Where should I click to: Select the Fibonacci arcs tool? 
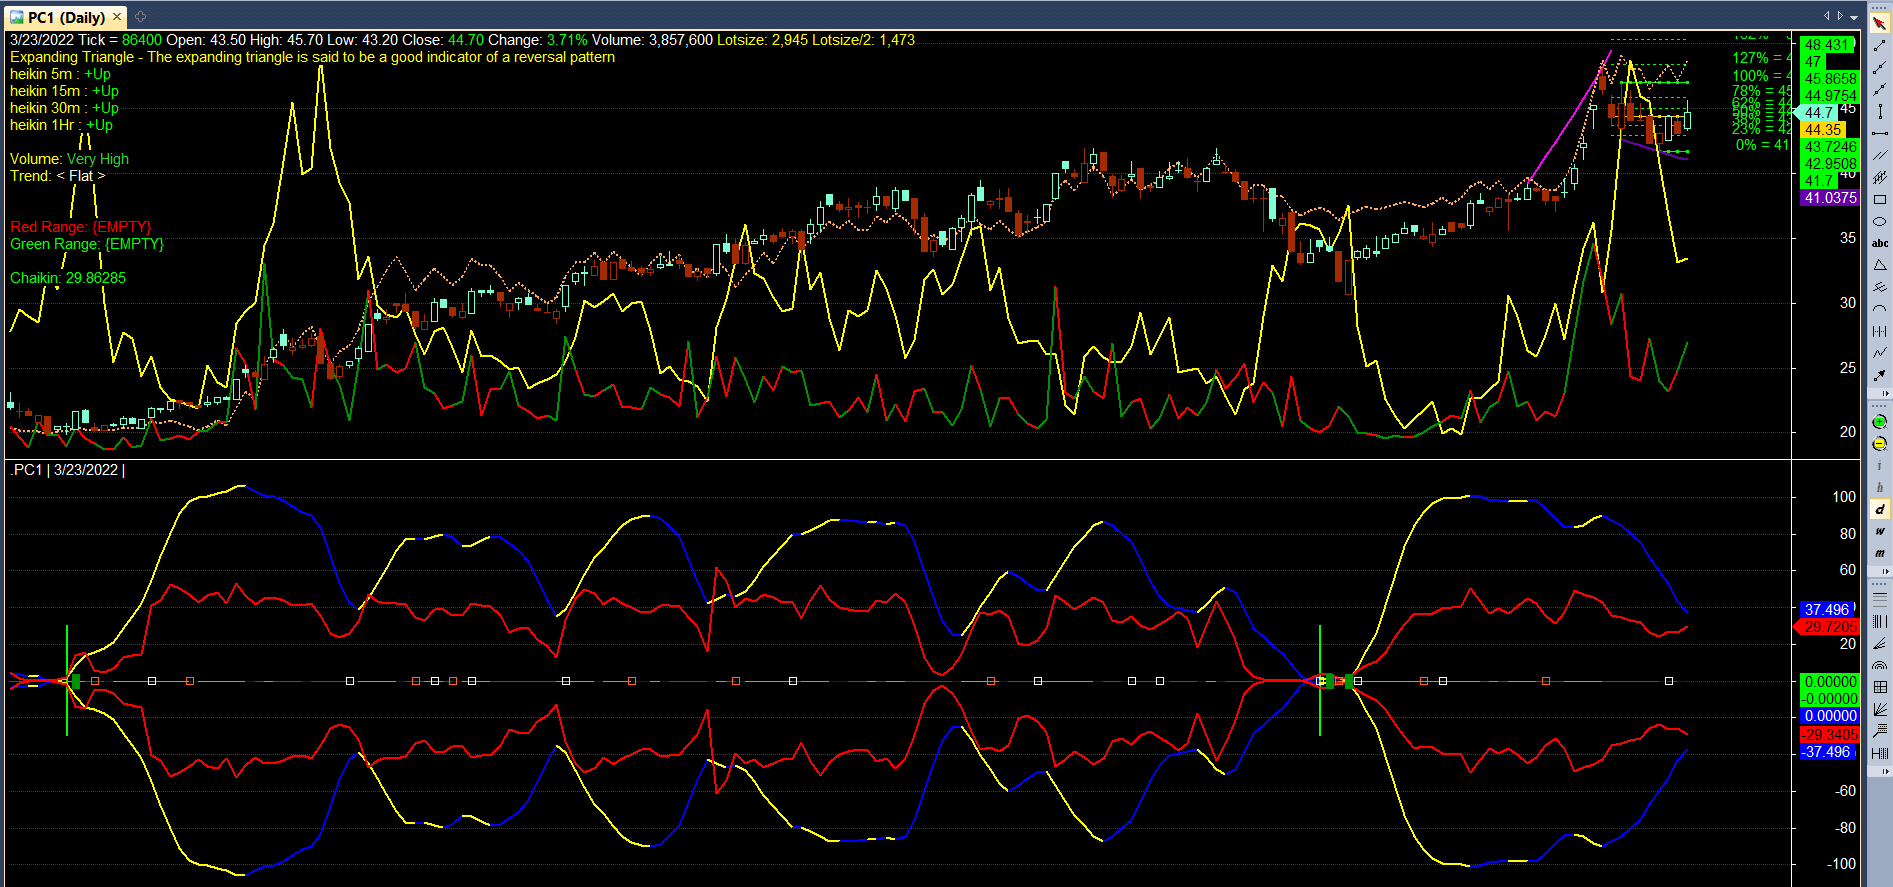(x=1880, y=664)
